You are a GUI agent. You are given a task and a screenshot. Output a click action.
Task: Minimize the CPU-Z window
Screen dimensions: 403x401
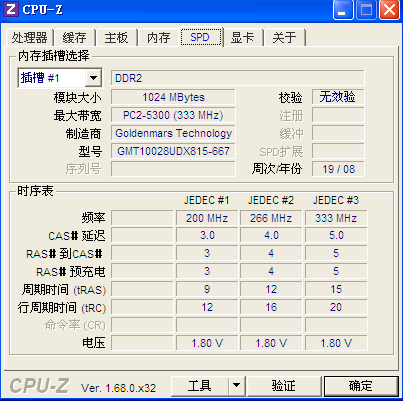(x=342, y=10)
